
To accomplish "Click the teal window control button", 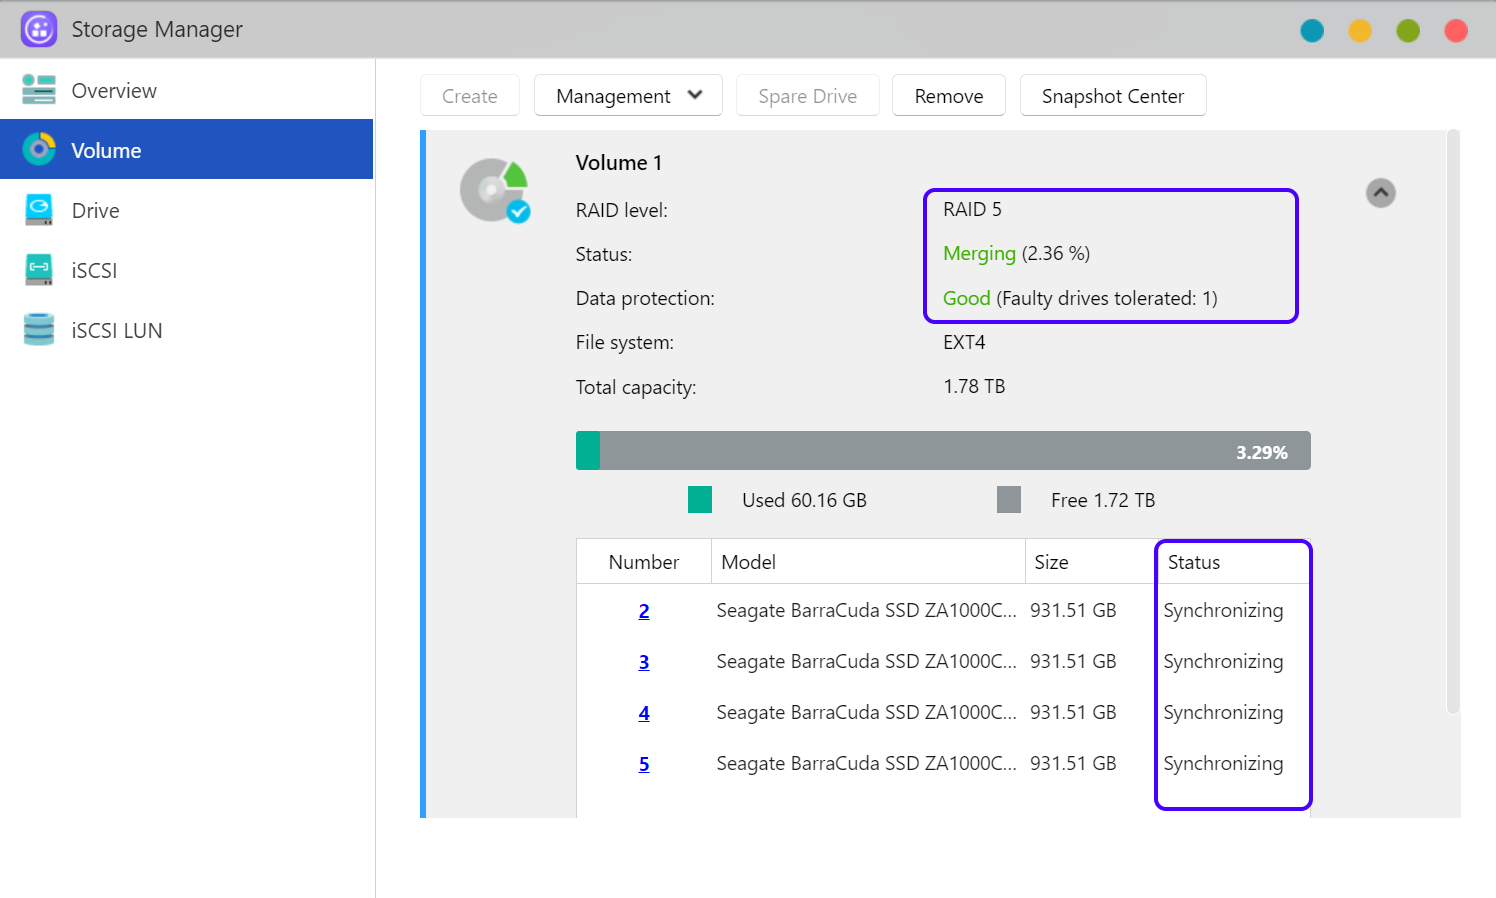I will (1312, 31).
